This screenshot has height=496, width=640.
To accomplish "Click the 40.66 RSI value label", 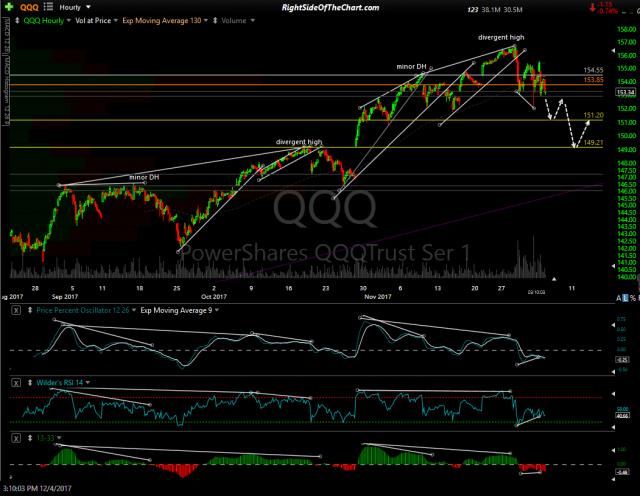I will (x=622, y=416).
